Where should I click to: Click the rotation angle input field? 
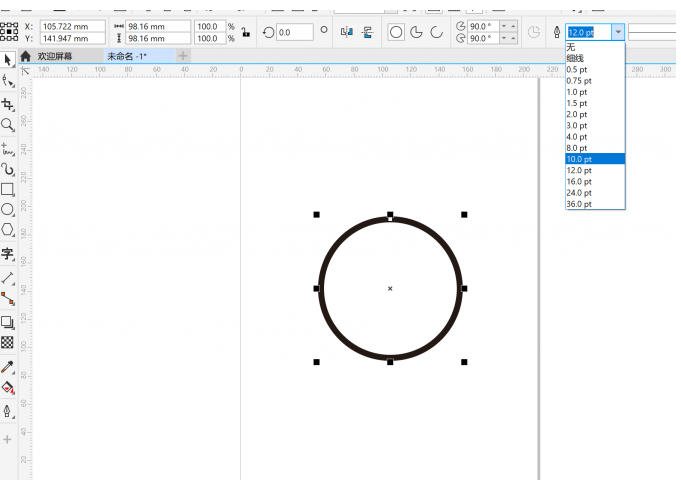coord(294,32)
